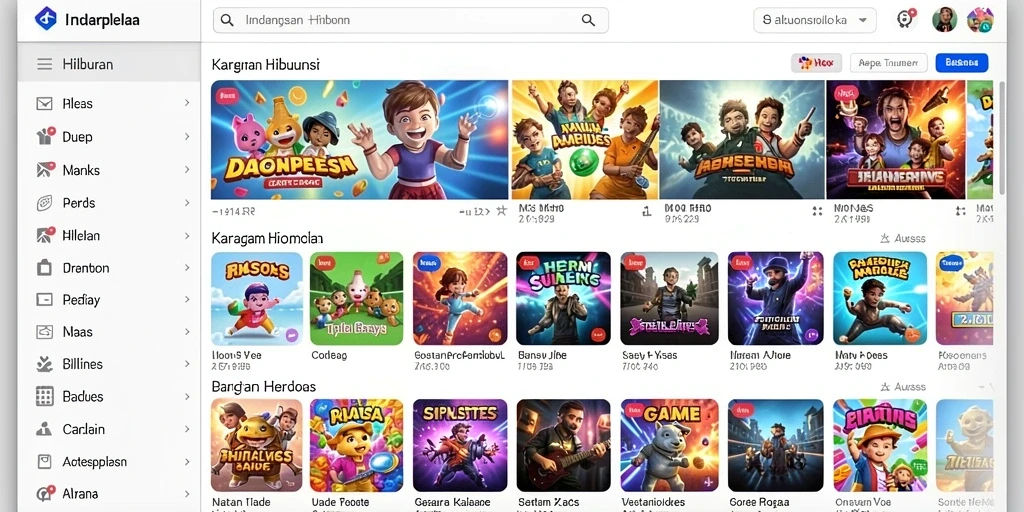The width and height of the screenshot is (1024, 512).
Task: Open the S akuonsriolka dropdown
Action: pos(815,20)
